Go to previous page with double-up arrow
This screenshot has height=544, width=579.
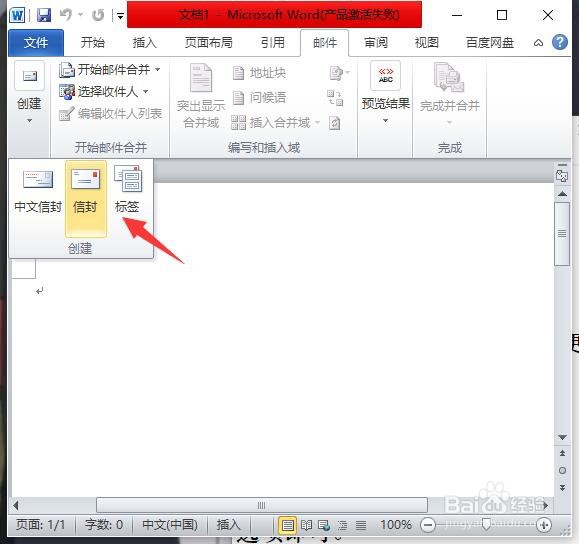click(x=562, y=453)
